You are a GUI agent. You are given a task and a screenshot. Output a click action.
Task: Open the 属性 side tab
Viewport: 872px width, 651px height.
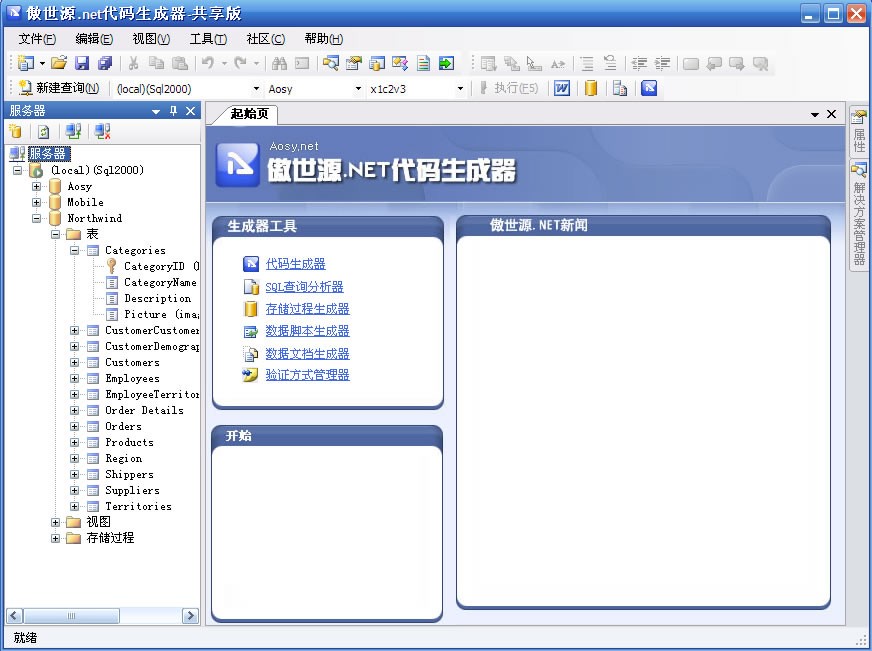(859, 132)
